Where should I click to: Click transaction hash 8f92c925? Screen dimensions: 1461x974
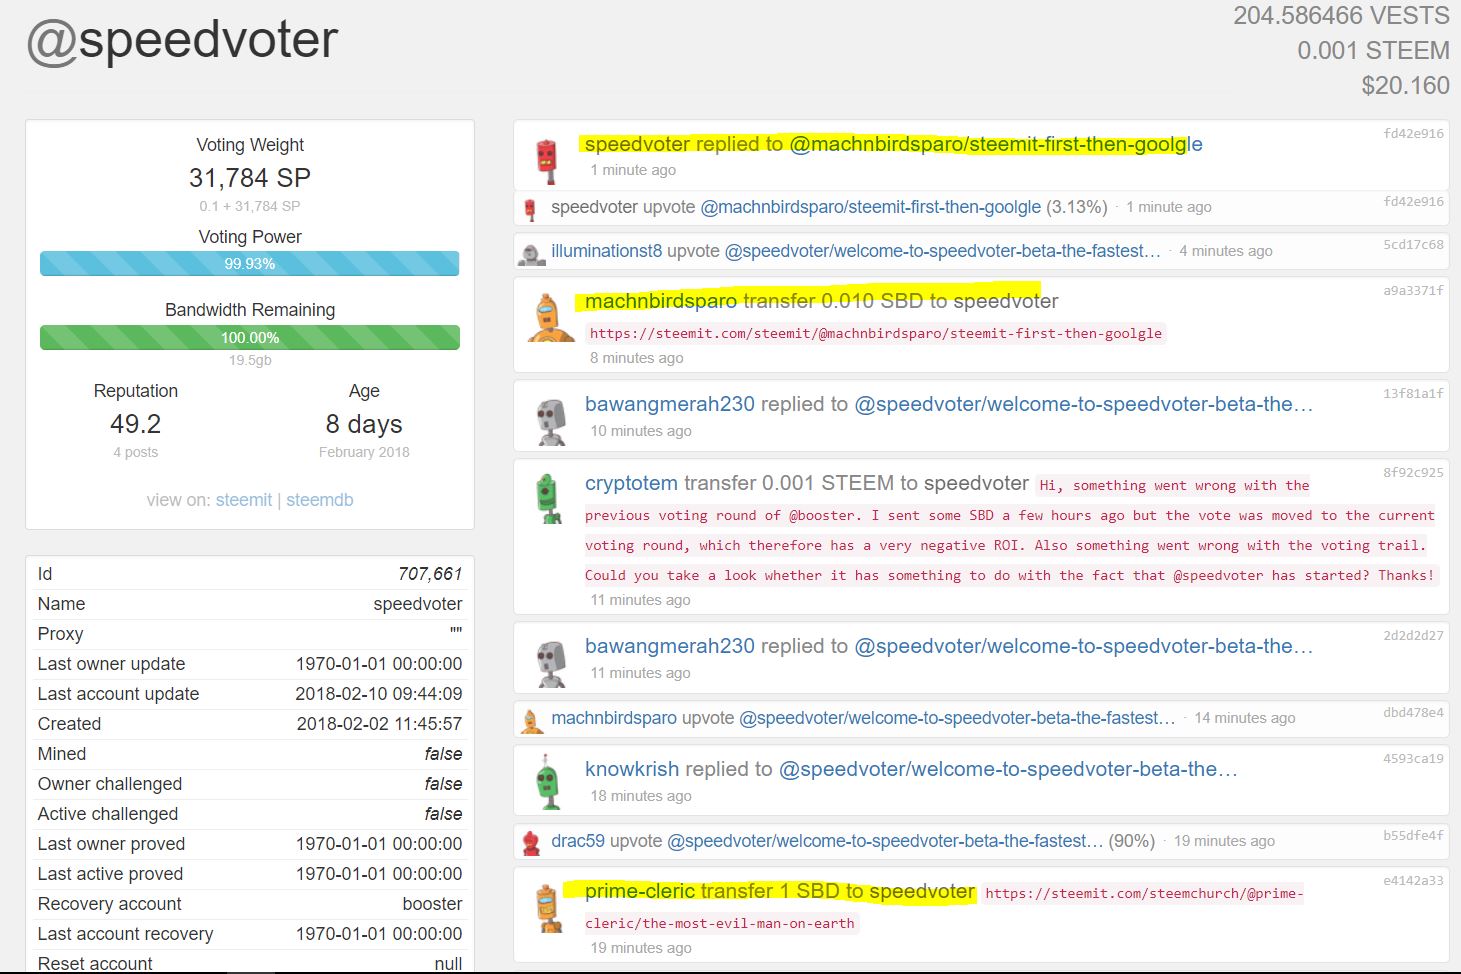click(1413, 472)
